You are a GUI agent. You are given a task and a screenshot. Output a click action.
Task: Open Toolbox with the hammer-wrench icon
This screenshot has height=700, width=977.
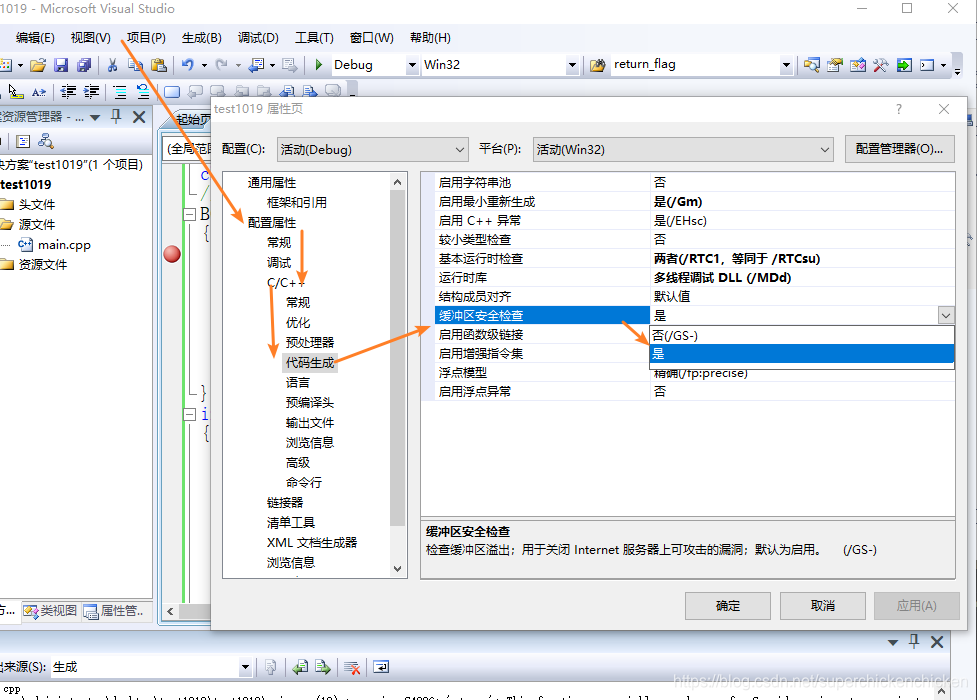880,65
